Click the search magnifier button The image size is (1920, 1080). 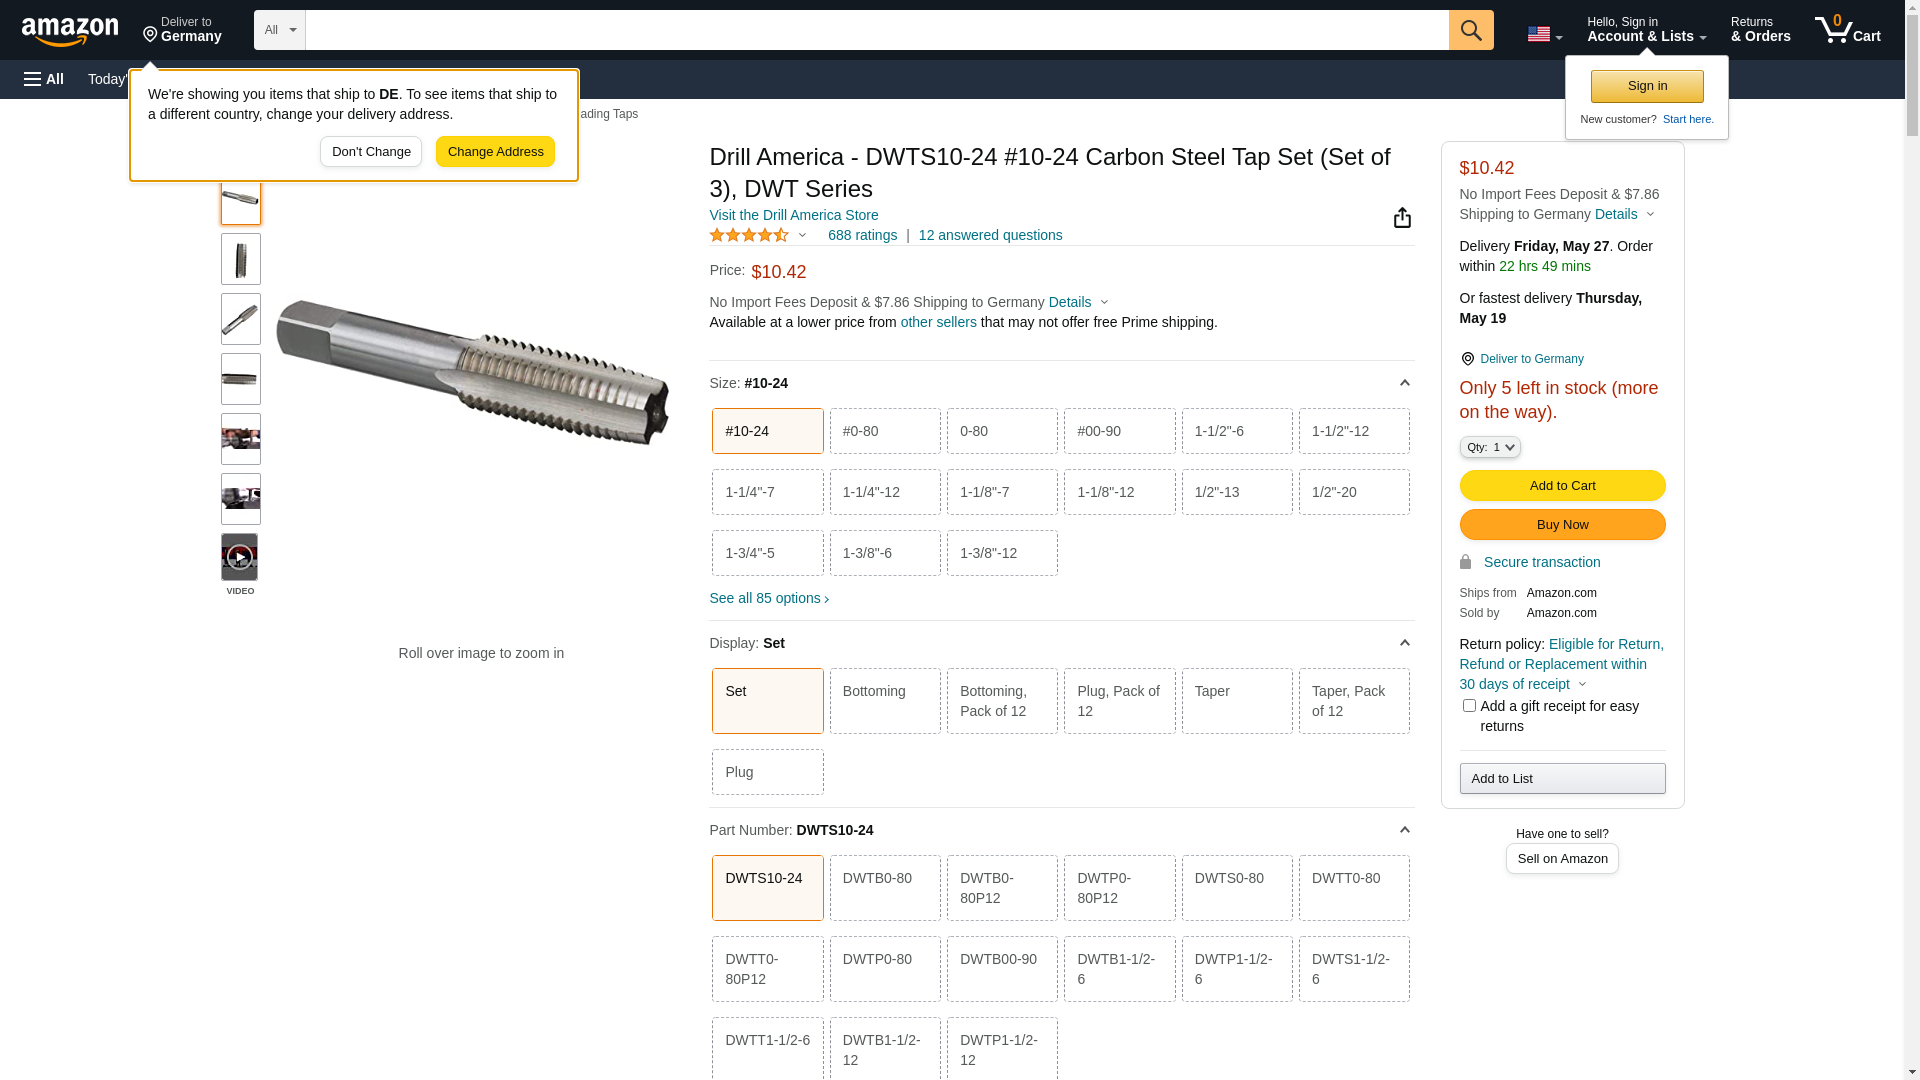[x=1470, y=30]
